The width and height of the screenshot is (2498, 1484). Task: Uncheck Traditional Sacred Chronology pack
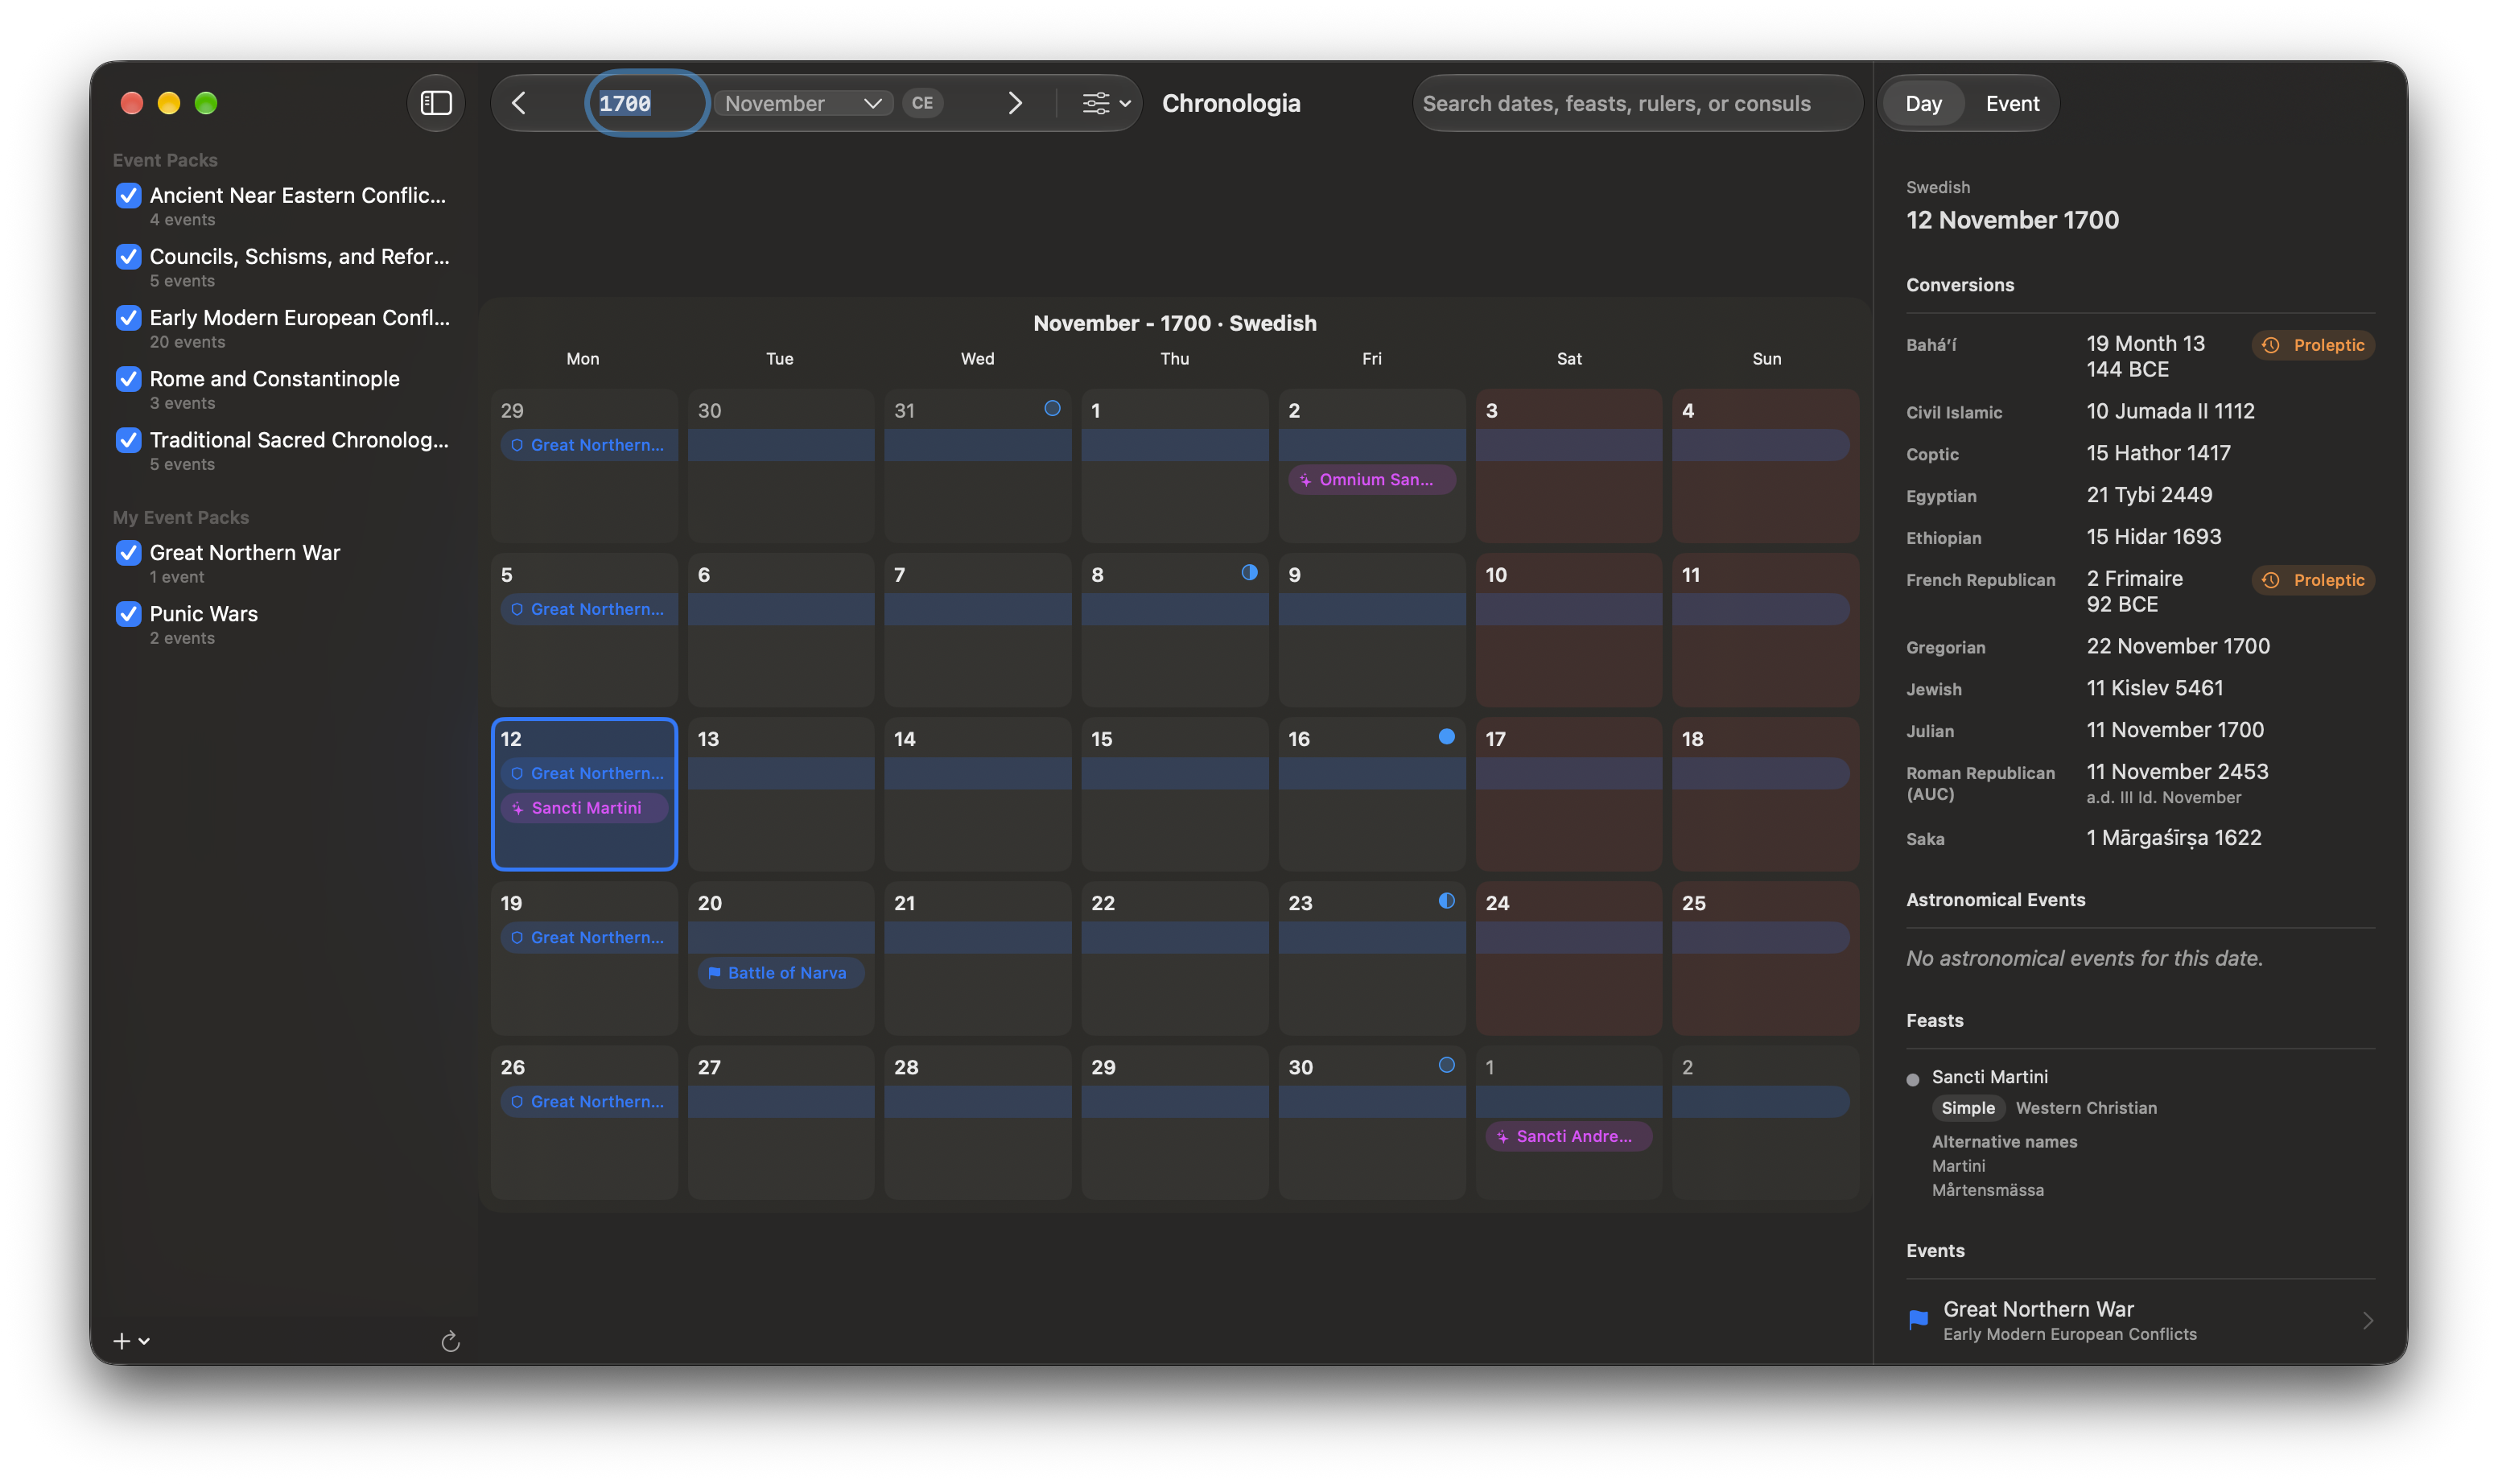click(x=128, y=440)
